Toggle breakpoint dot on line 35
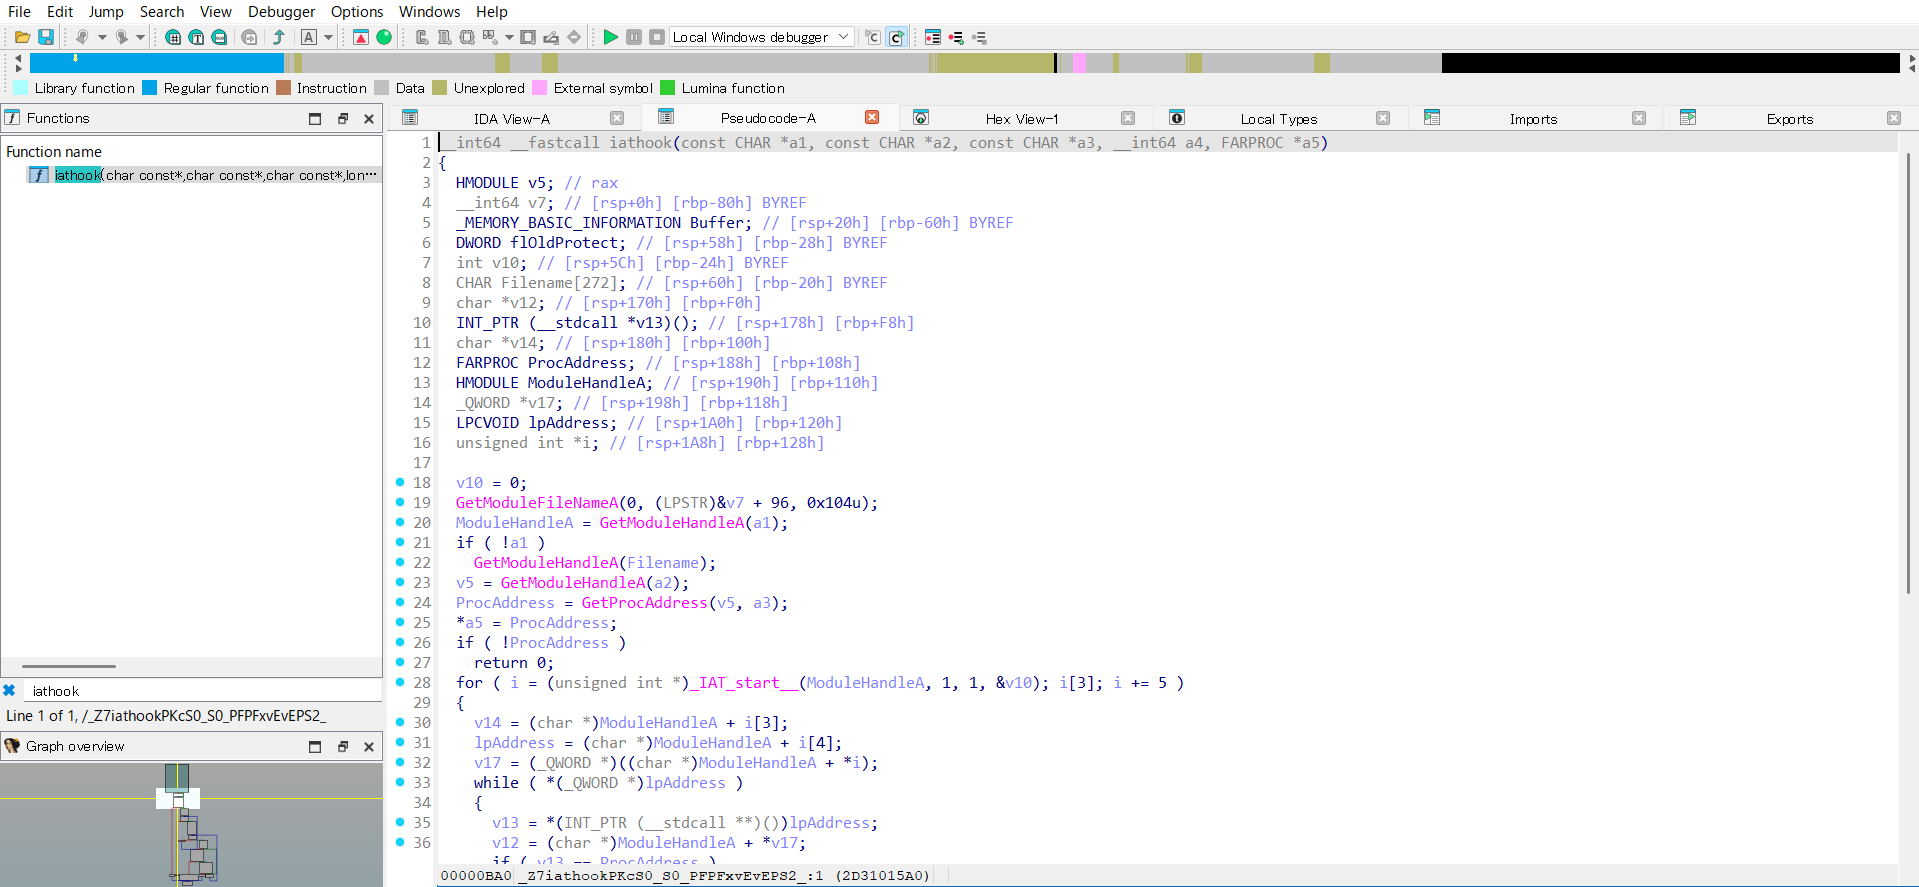The width and height of the screenshot is (1919, 887). pos(400,822)
